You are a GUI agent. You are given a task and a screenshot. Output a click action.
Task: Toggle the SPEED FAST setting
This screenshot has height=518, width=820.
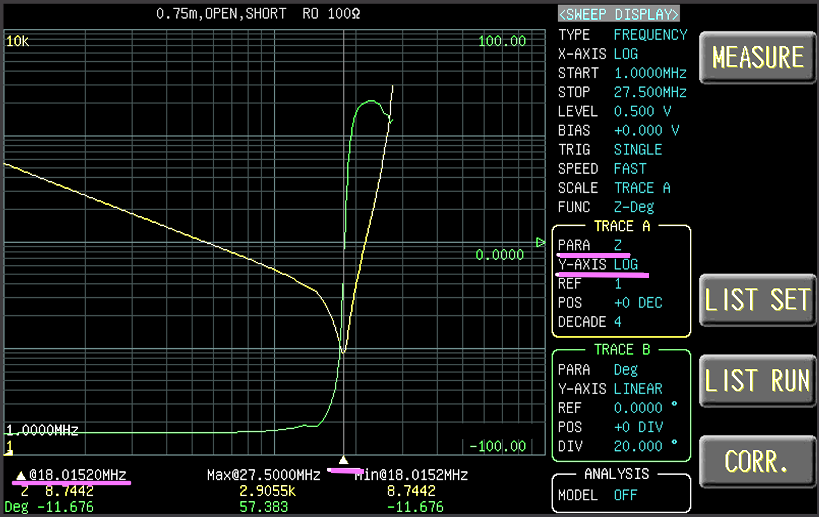point(630,169)
